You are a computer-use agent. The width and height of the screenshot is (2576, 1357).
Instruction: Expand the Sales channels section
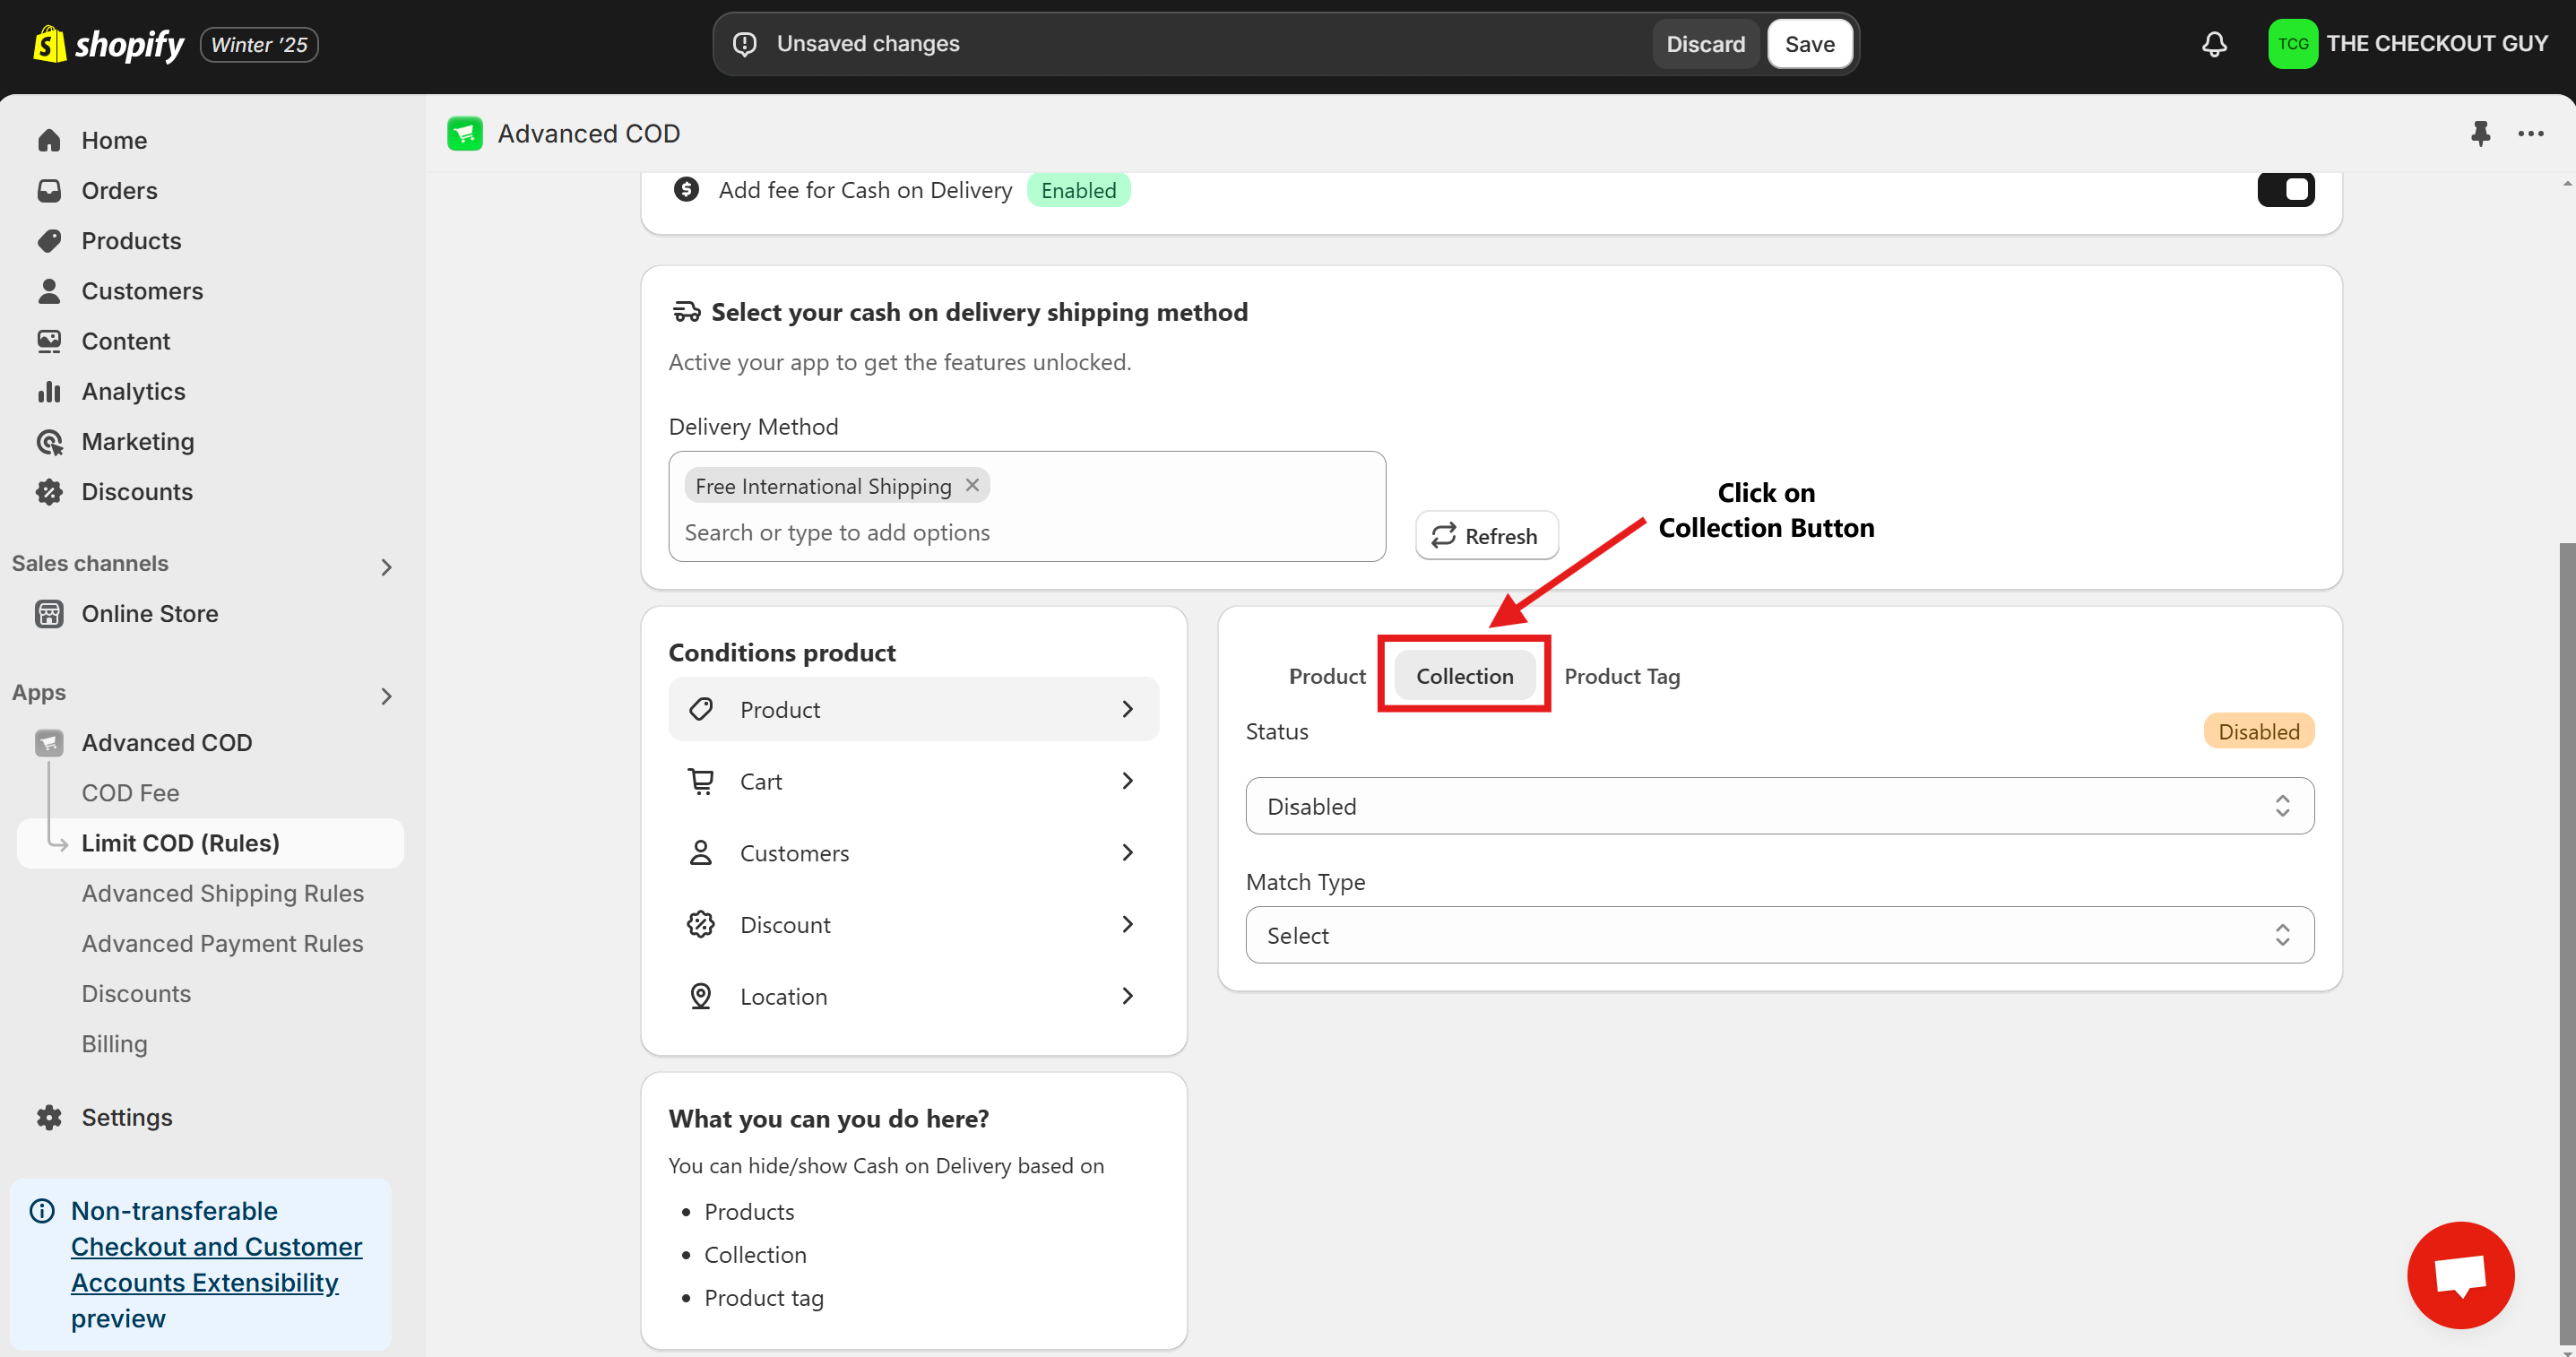click(387, 566)
